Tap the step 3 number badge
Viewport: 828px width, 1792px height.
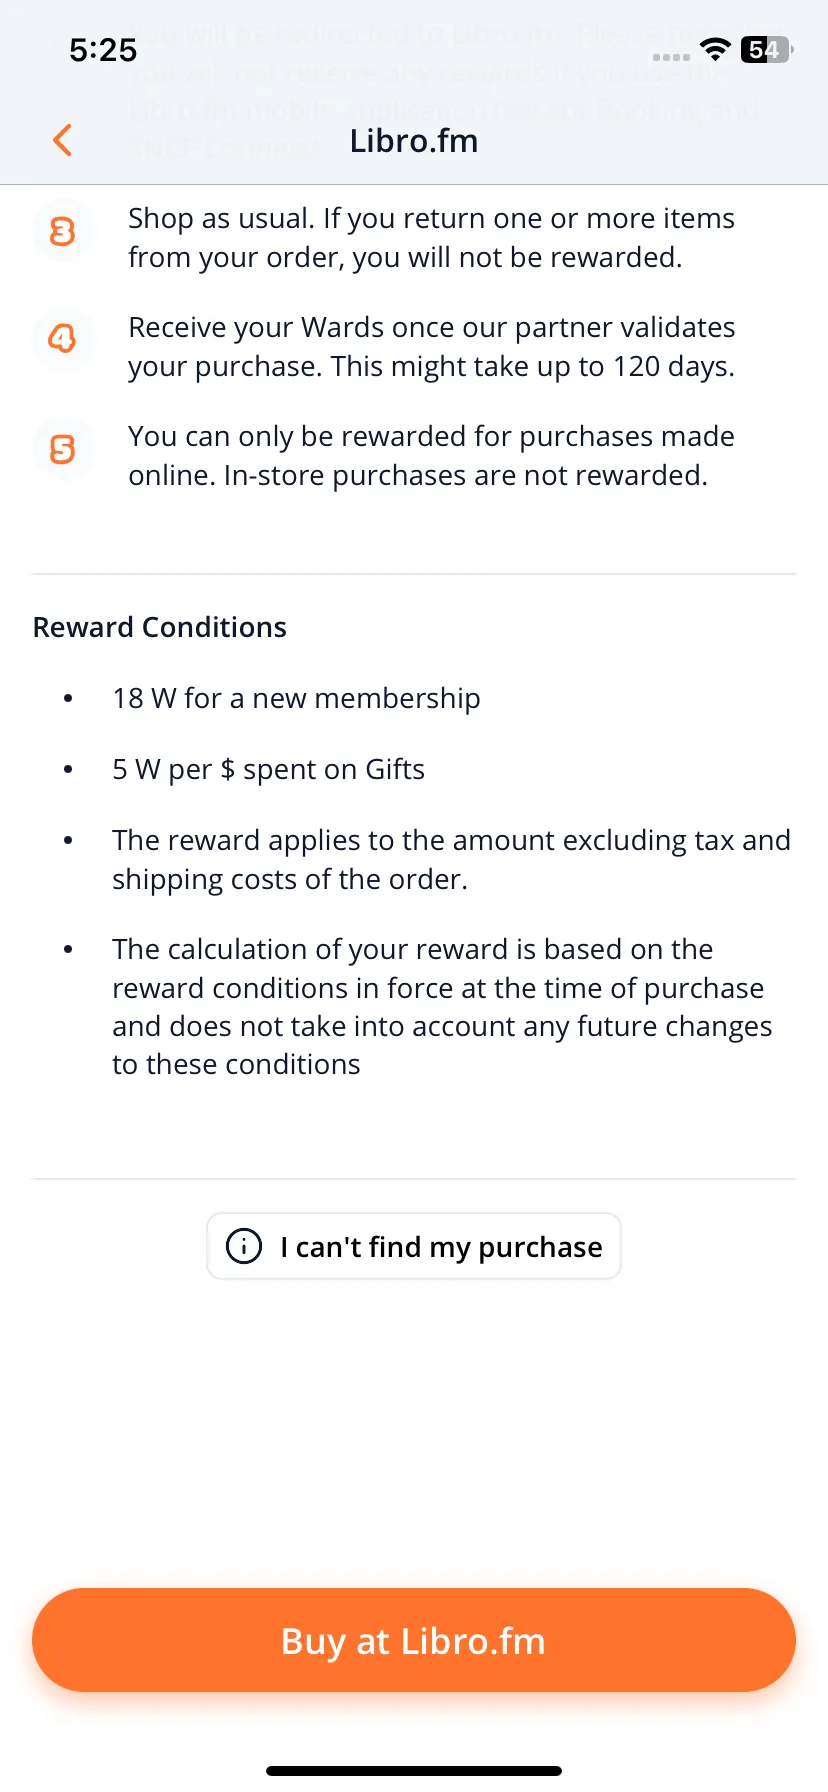pos(63,232)
